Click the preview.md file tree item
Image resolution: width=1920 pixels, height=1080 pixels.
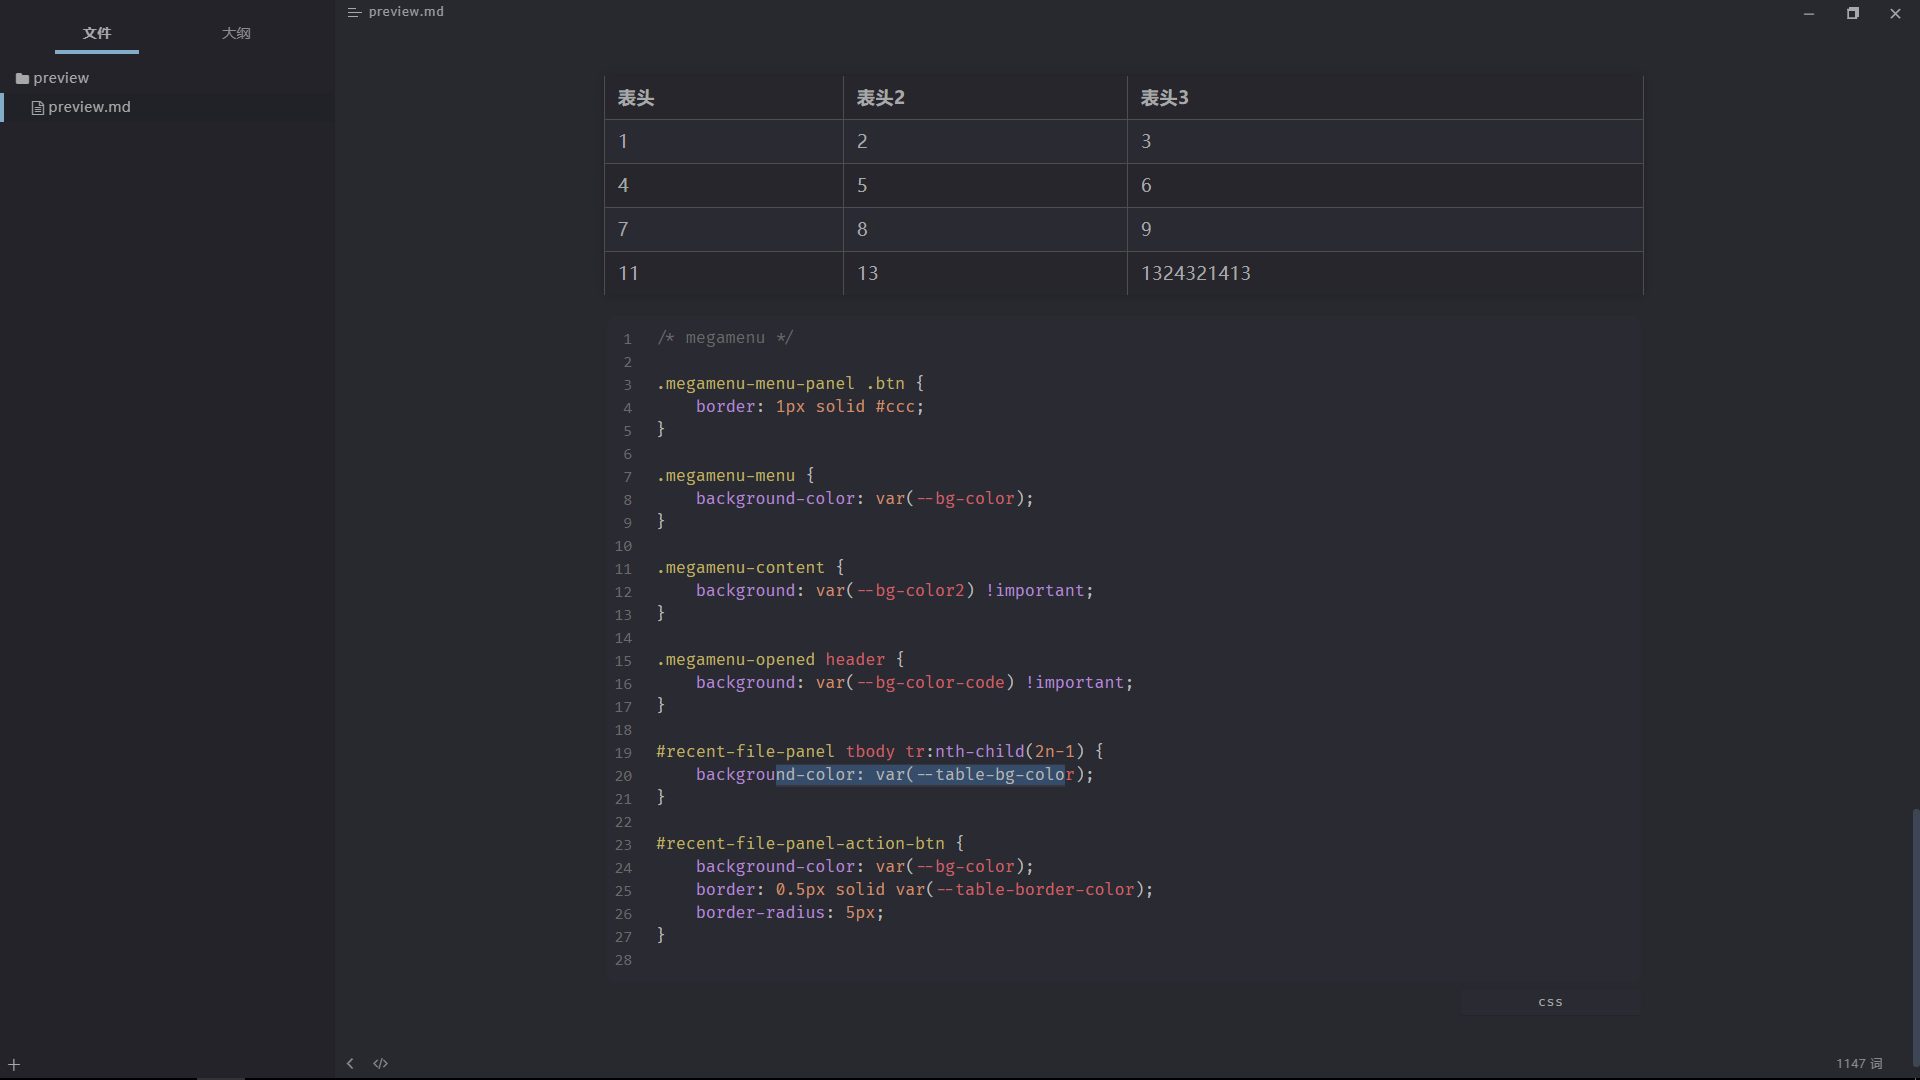88,105
